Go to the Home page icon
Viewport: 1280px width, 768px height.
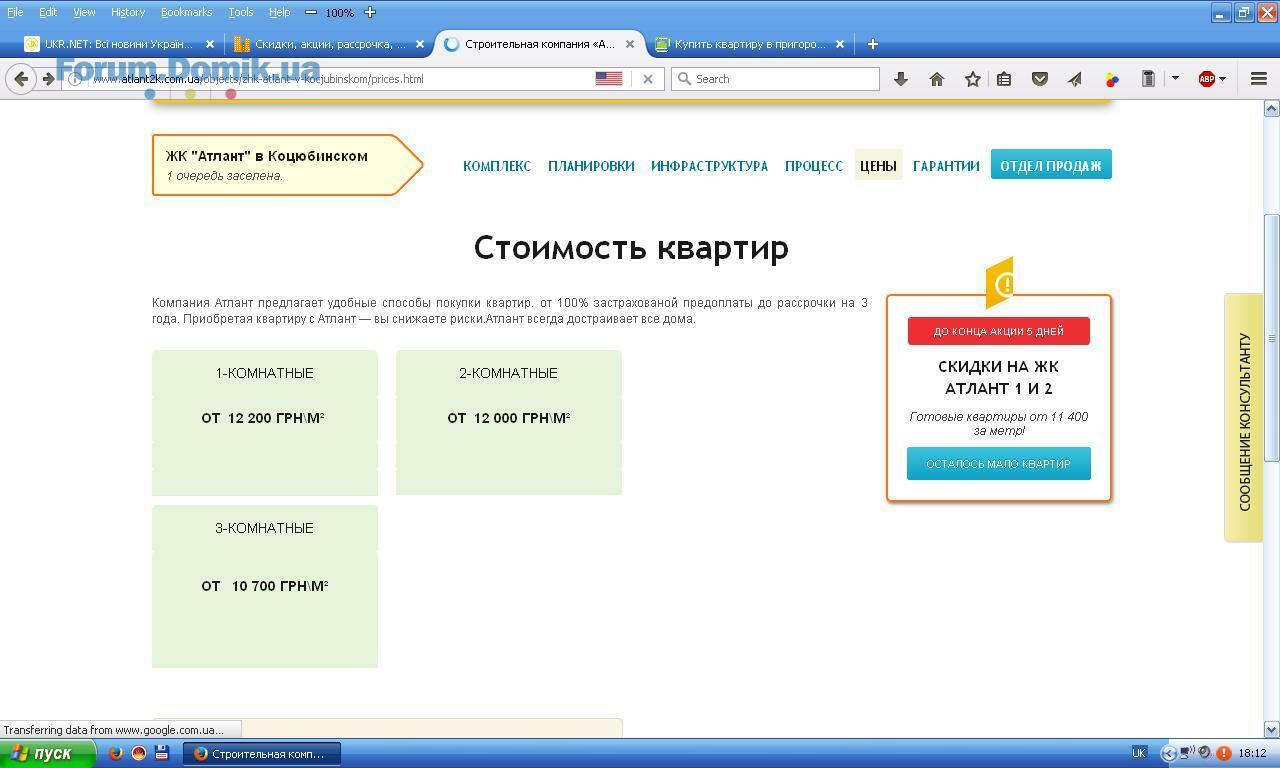point(937,79)
